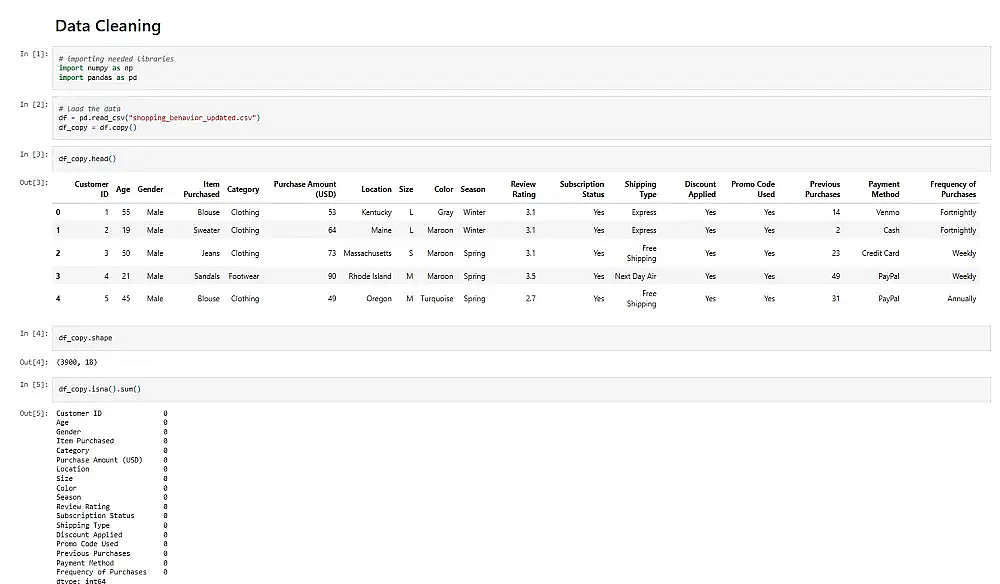Click the Customer ID column header
This screenshot has height=584, width=1000.
[x=91, y=189]
